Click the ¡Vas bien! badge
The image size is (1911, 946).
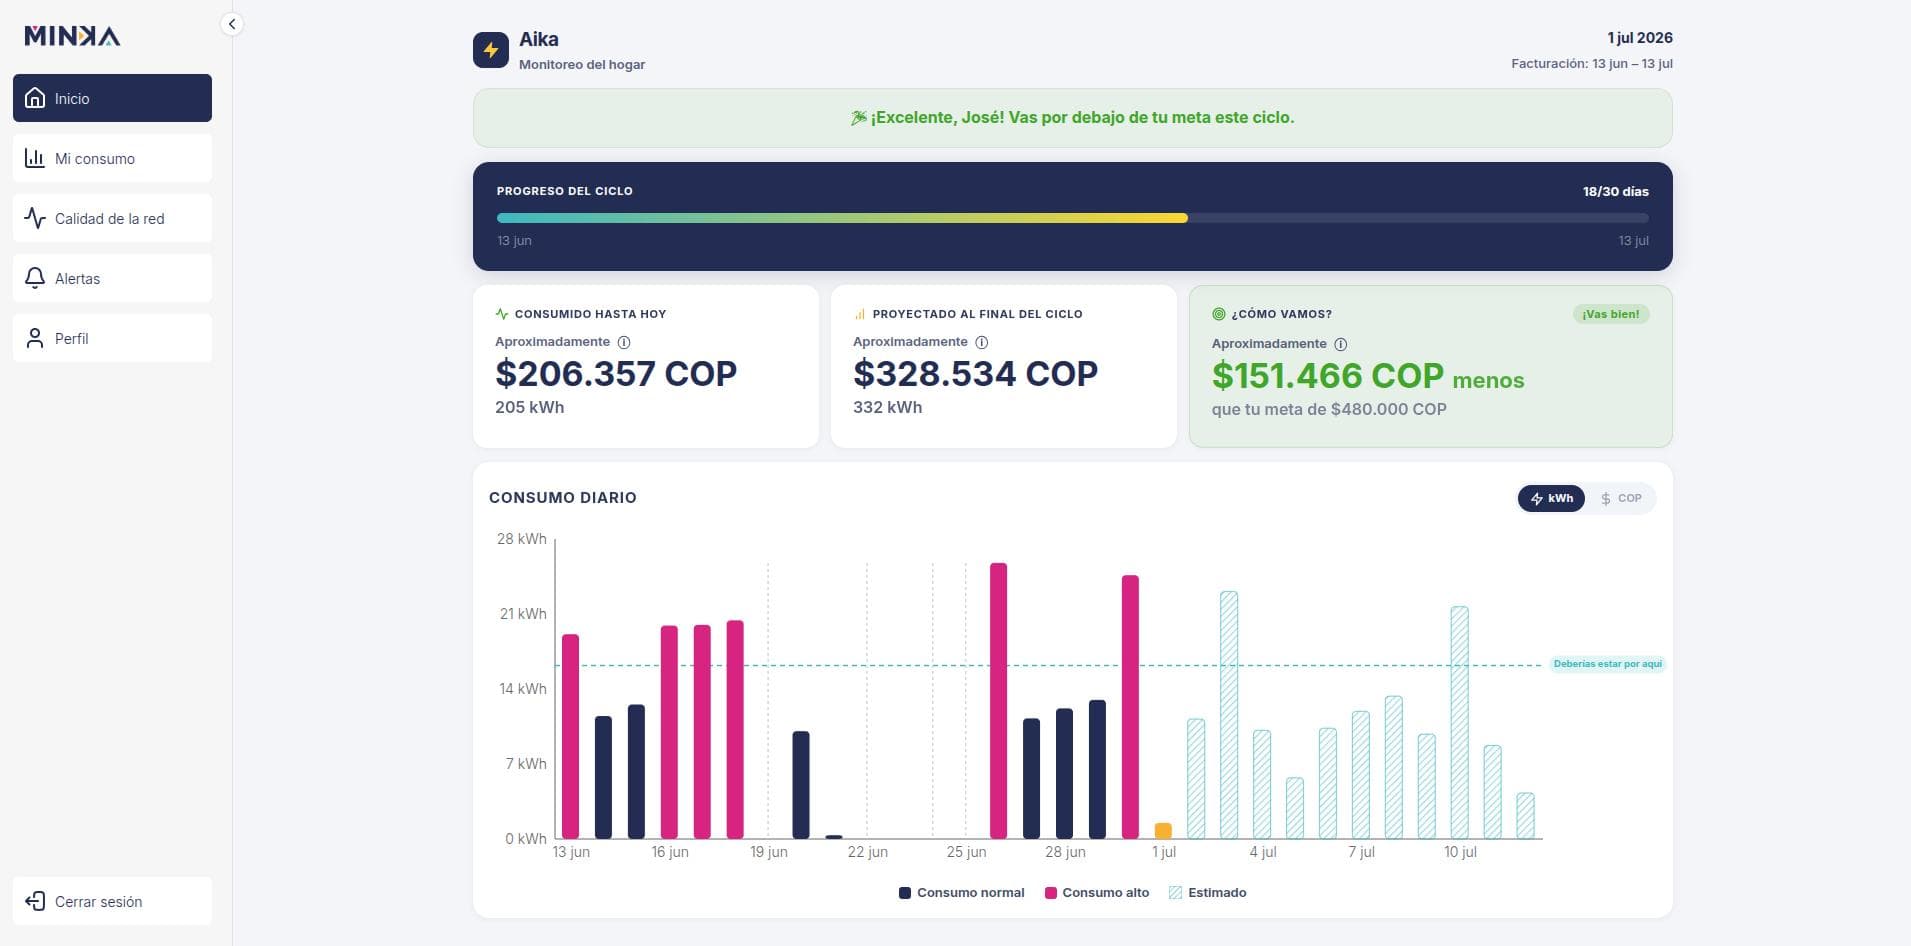pos(1611,314)
